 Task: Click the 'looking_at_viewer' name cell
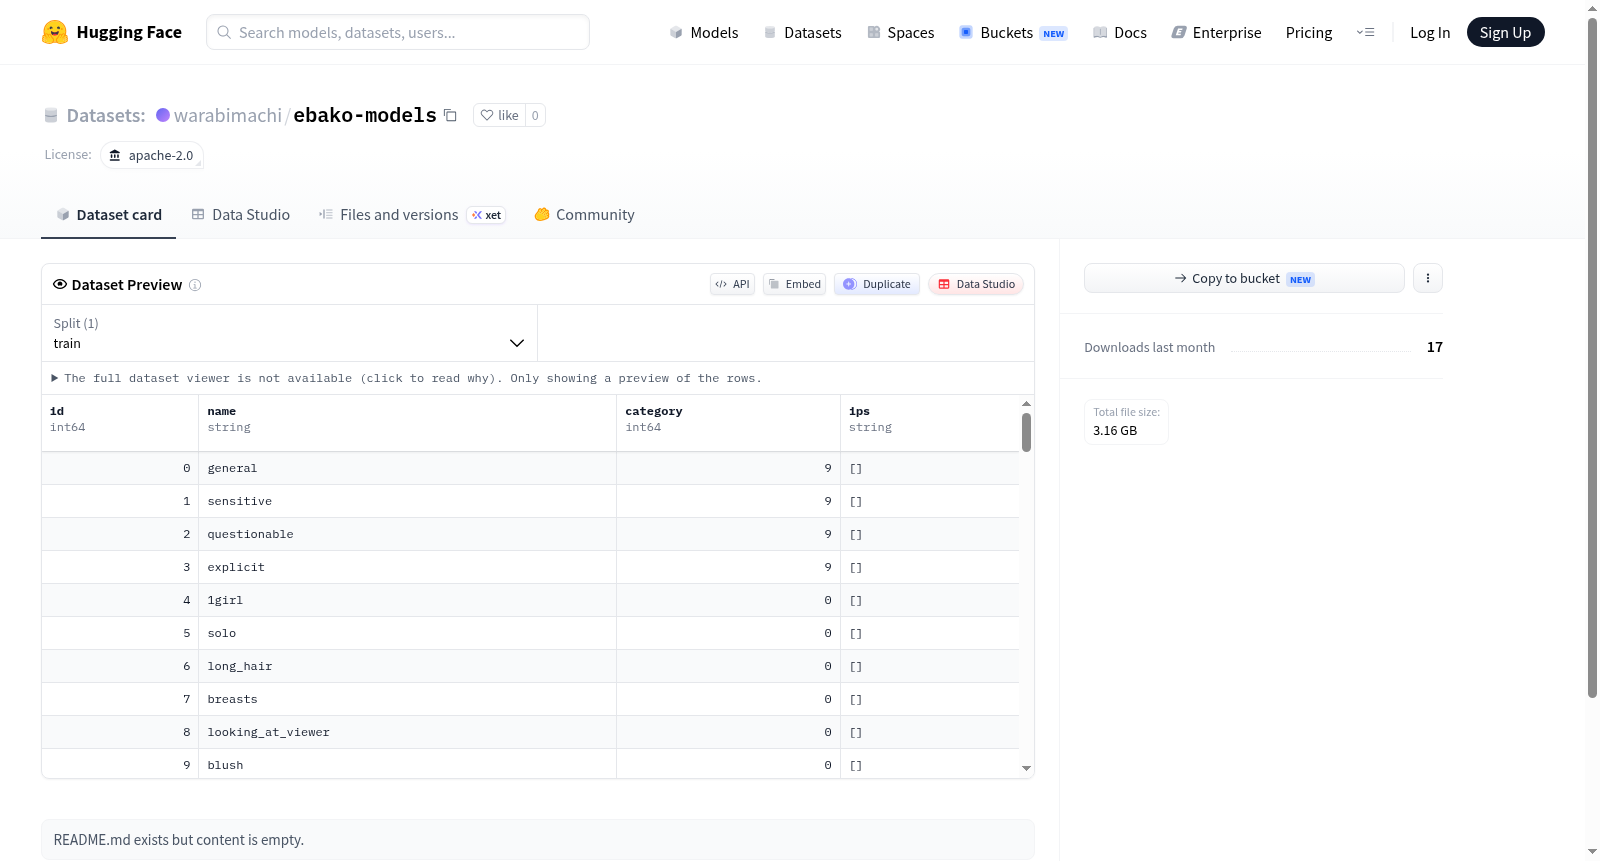pyautogui.click(x=407, y=732)
